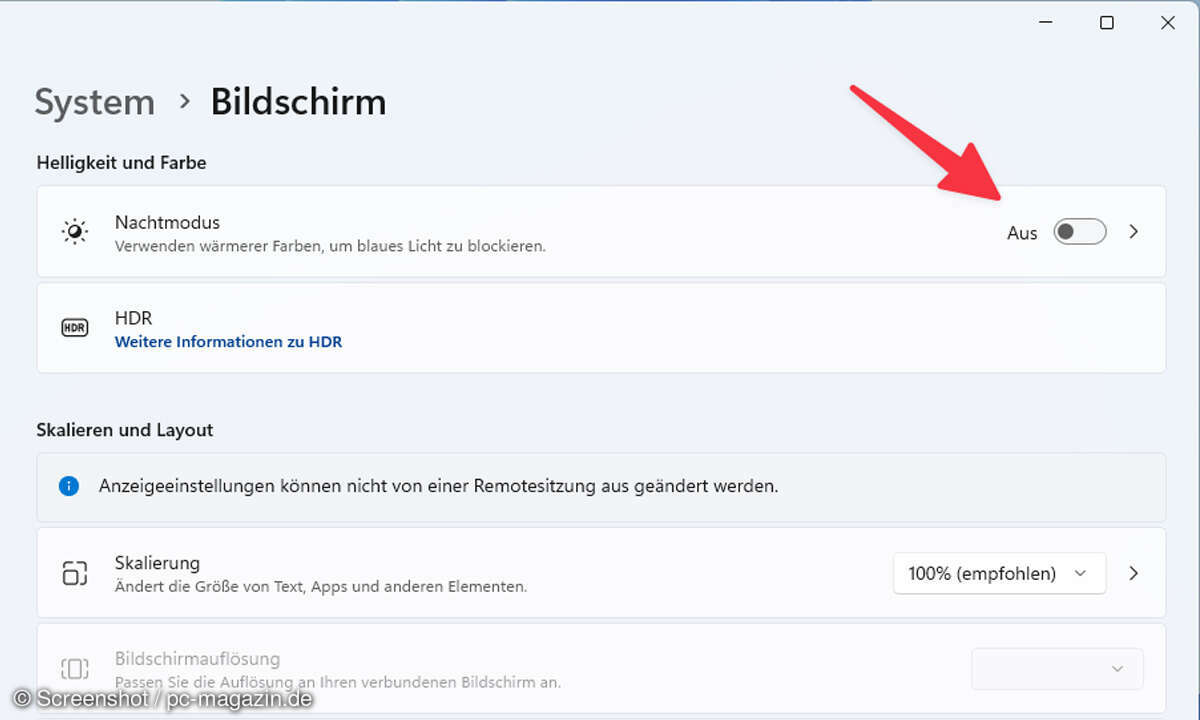This screenshot has width=1200, height=720.
Task: Click the HDR title text
Action: (x=134, y=318)
